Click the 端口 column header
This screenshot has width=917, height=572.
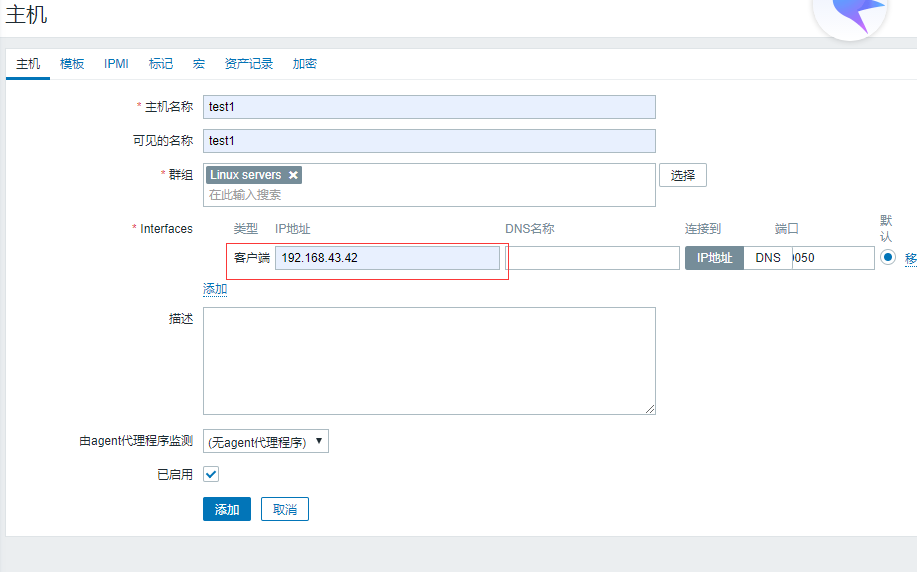787,229
